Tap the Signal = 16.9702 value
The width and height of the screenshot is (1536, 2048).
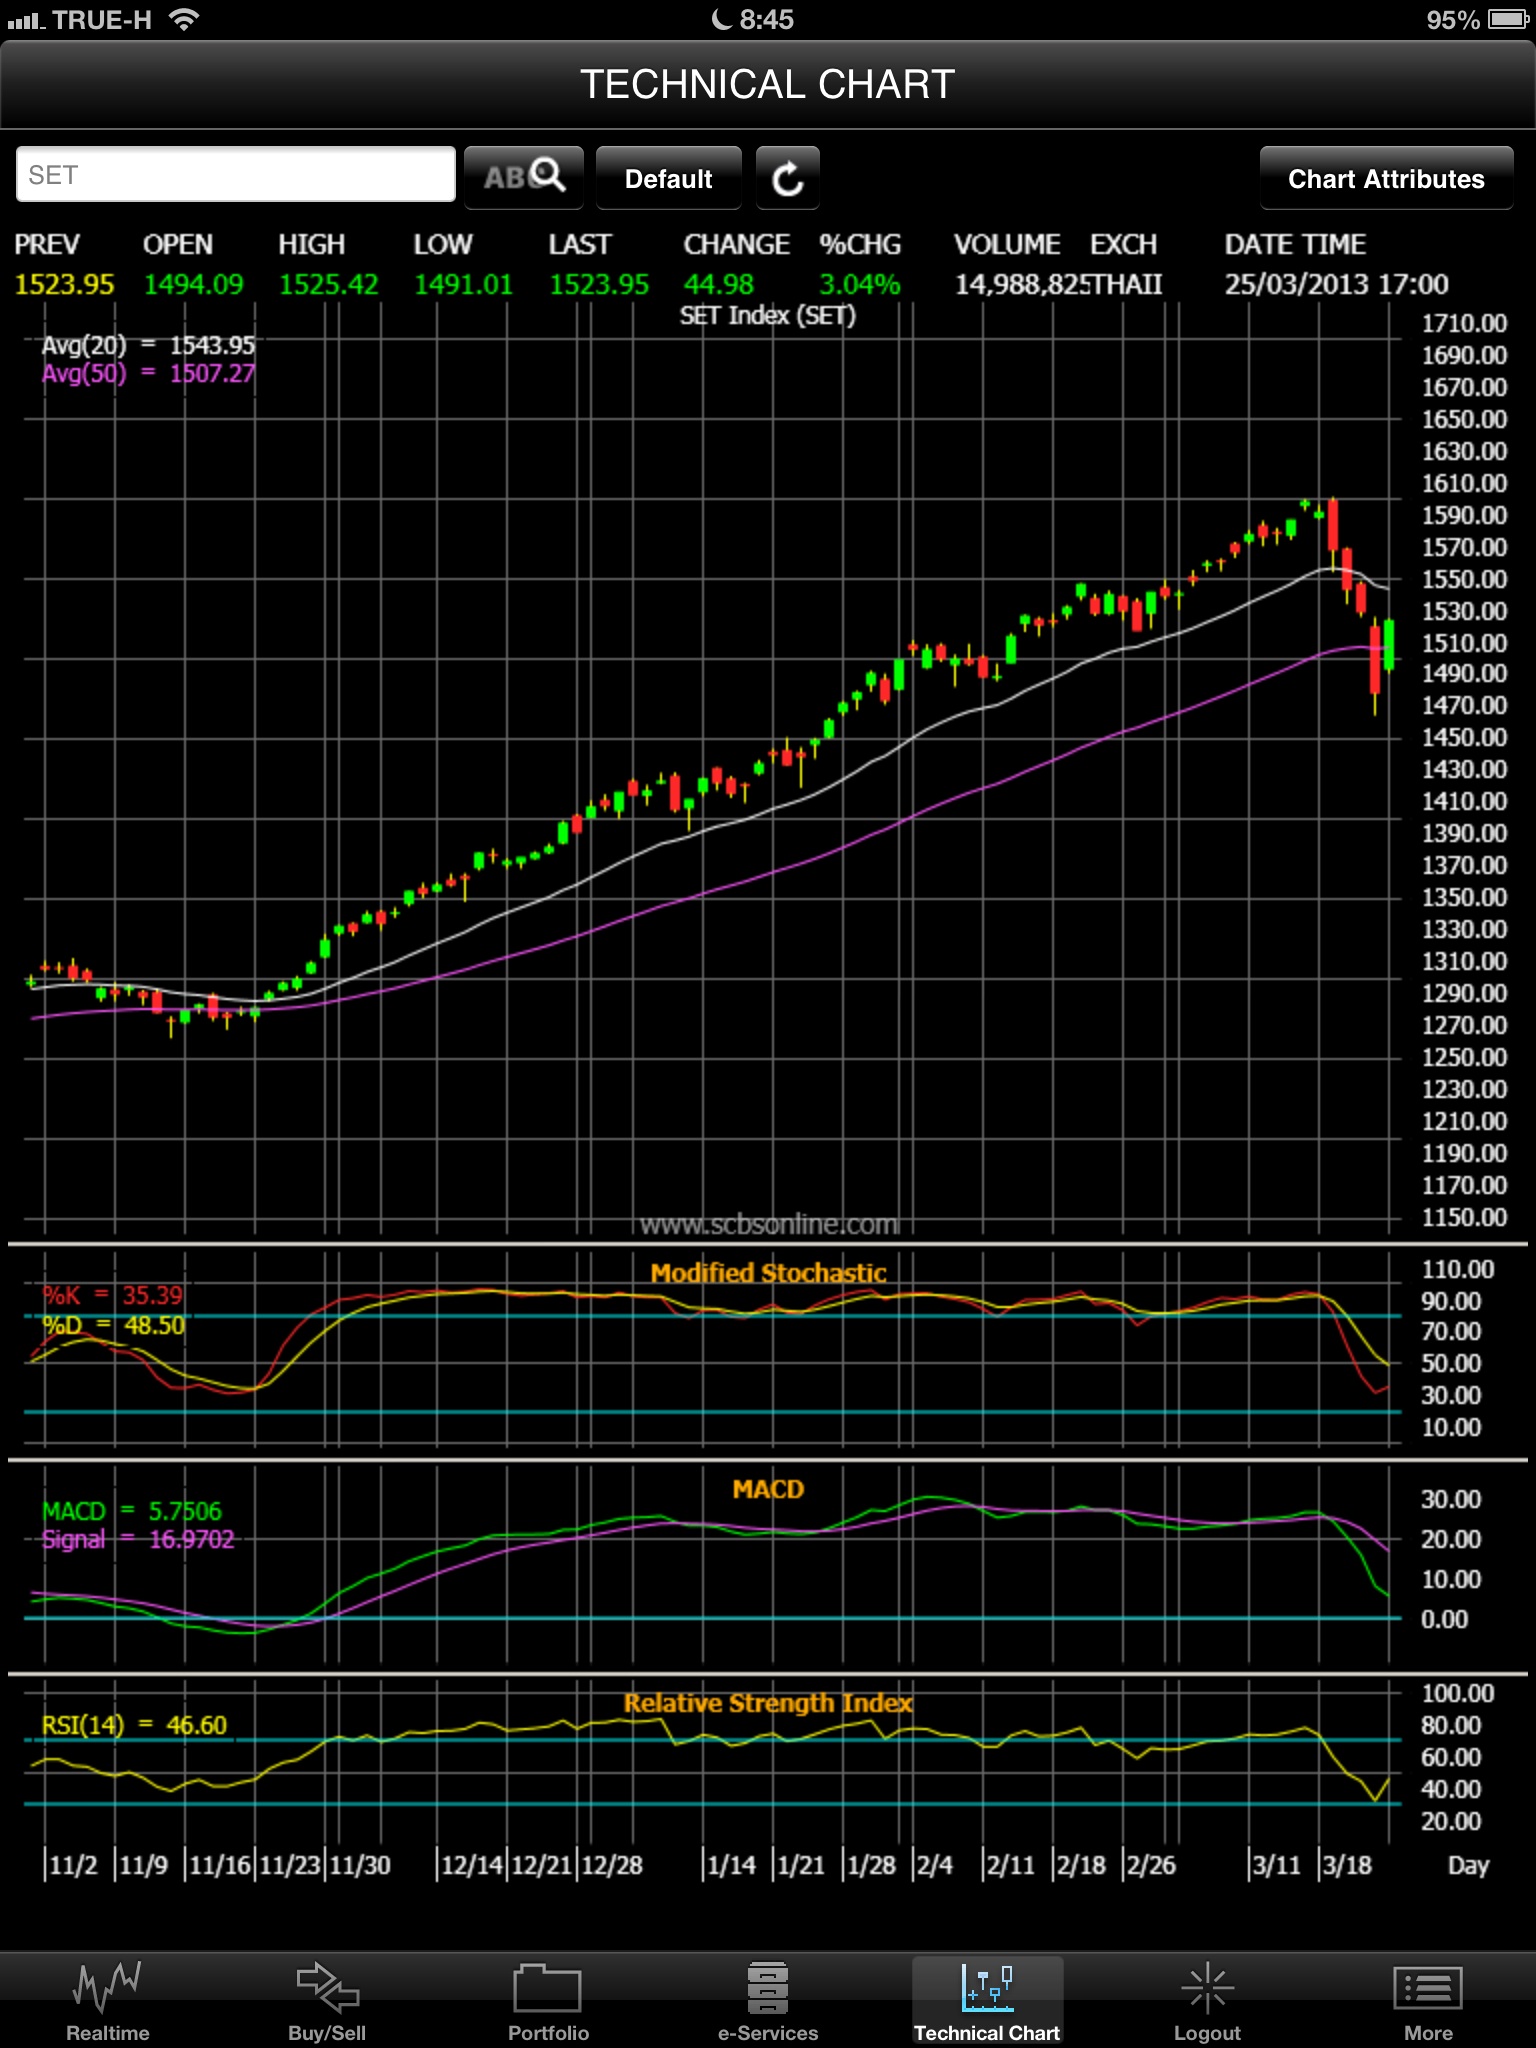pyautogui.click(x=138, y=1539)
